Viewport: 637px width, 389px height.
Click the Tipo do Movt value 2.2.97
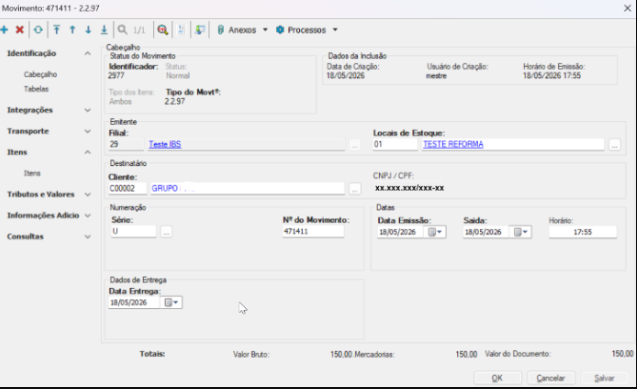(x=175, y=102)
